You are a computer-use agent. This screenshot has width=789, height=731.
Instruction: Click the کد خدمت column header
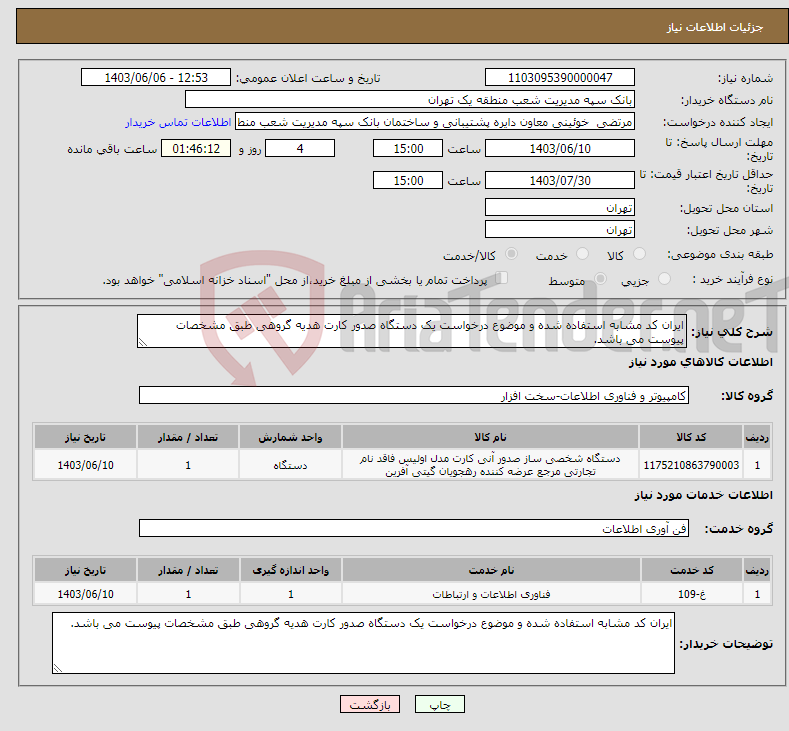pyautogui.click(x=692, y=570)
